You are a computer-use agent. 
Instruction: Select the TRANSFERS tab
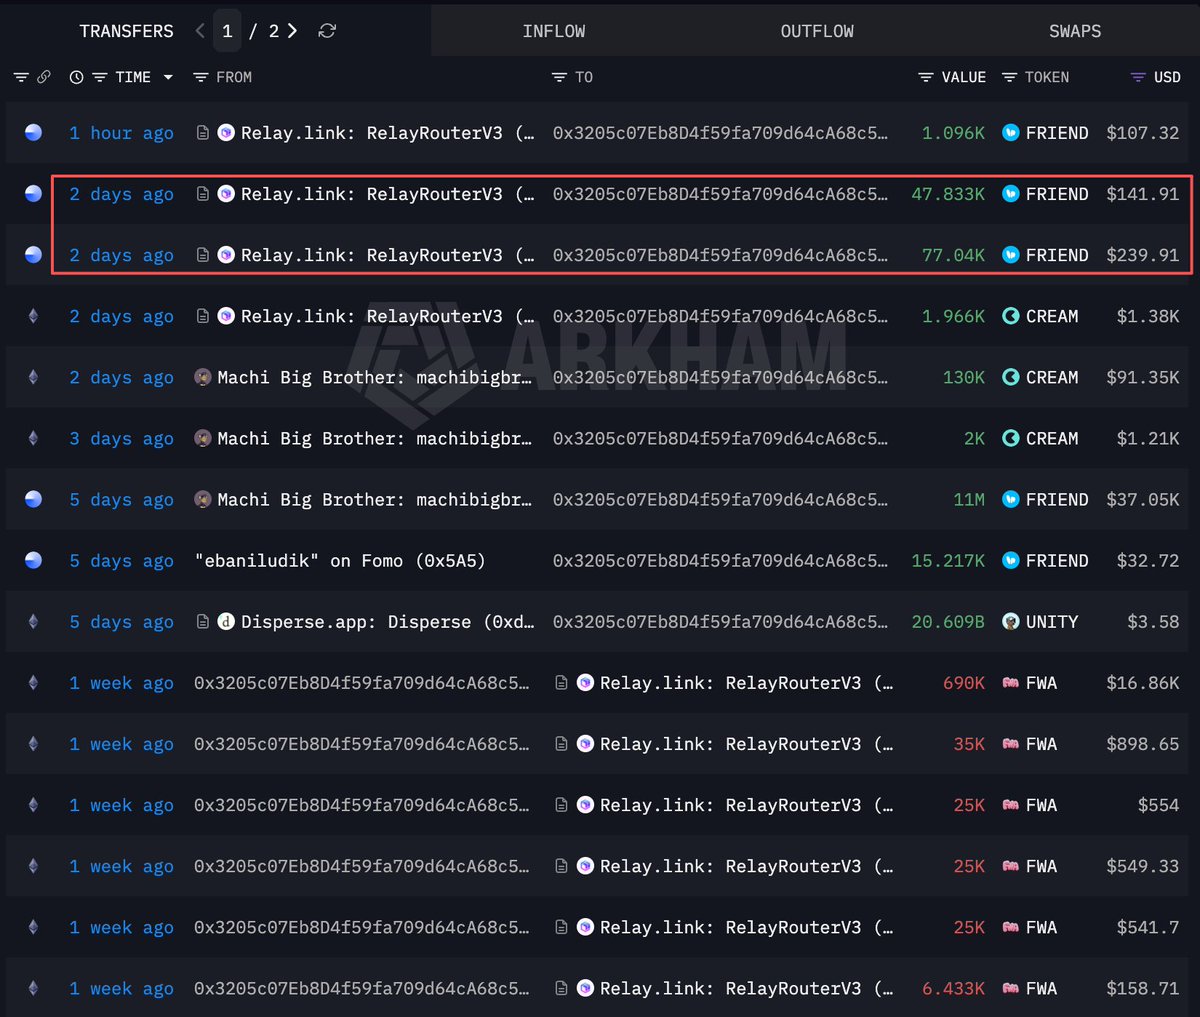pos(126,31)
